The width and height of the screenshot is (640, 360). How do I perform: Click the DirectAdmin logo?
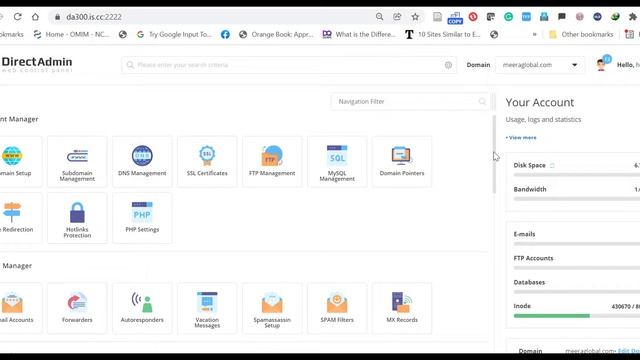(37, 64)
